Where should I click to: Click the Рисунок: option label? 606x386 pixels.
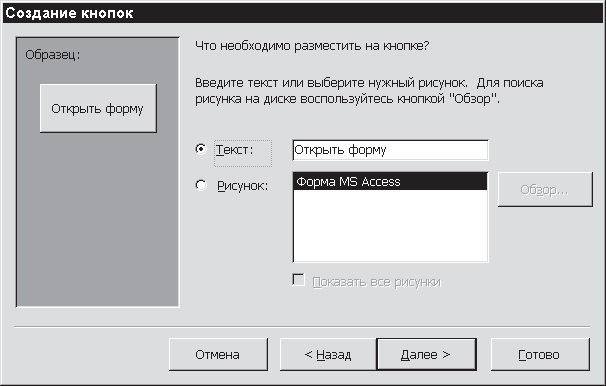click(242, 186)
